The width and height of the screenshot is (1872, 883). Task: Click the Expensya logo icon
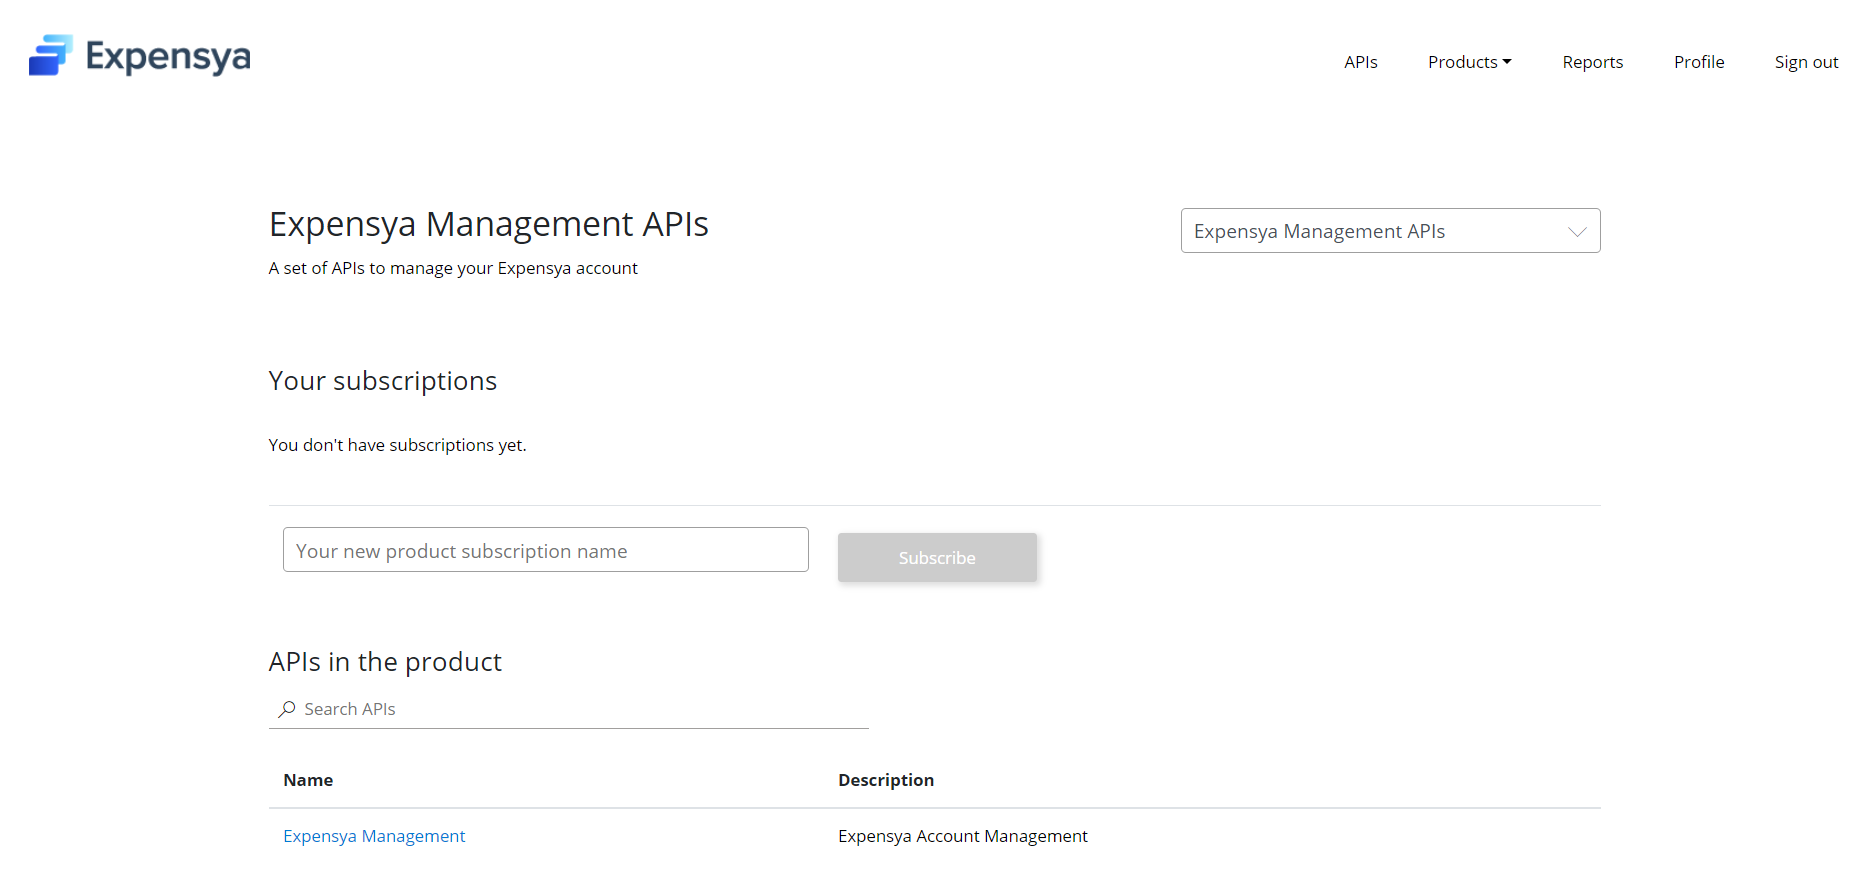pyautogui.click(x=51, y=55)
